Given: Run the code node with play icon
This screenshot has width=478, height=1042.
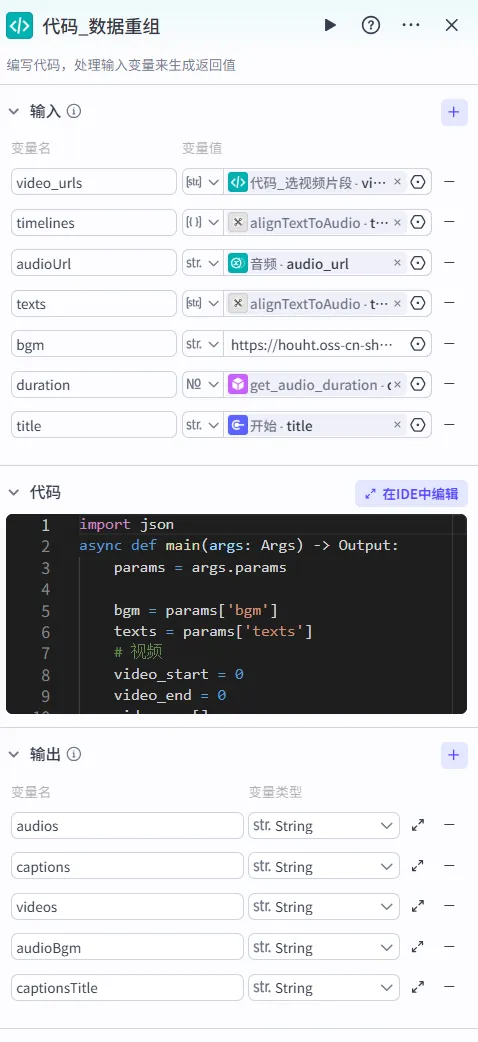Looking at the screenshot, I should (x=330, y=25).
